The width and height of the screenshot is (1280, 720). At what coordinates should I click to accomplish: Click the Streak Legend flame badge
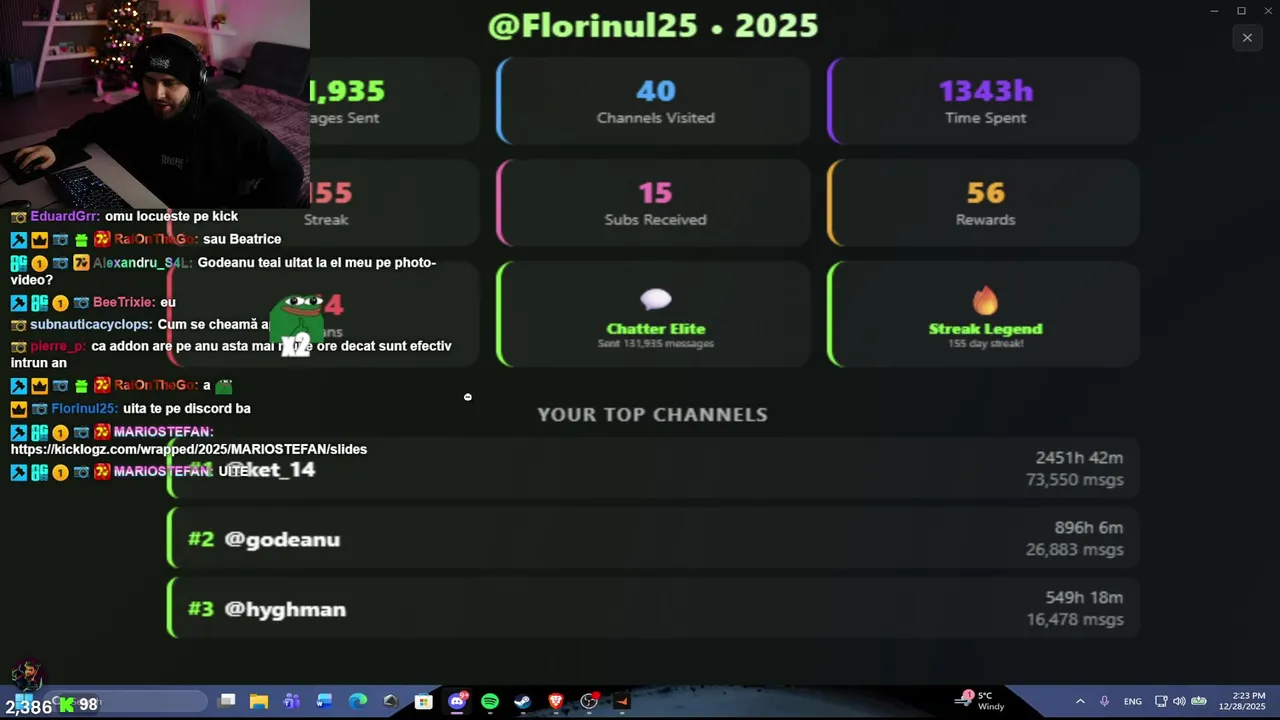(x=984, y=314)
